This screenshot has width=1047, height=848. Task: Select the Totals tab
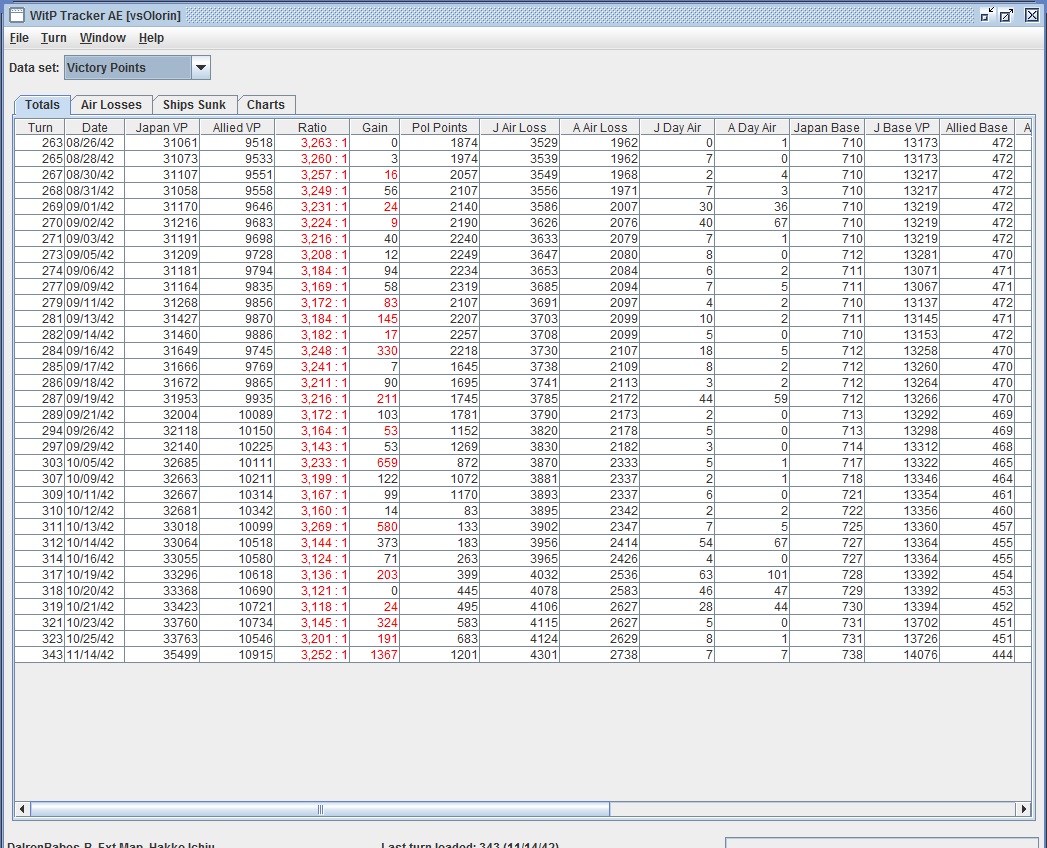tap(42, 105)
